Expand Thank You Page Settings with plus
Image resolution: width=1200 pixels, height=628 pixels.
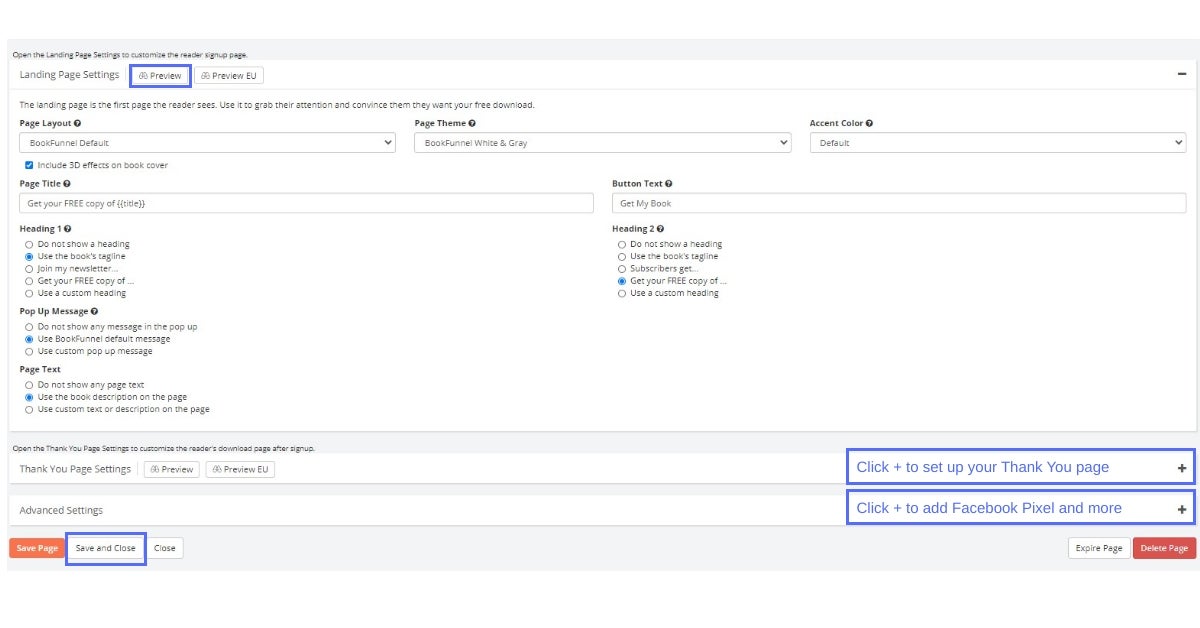pyautogui.click(x=1181, y=468)
